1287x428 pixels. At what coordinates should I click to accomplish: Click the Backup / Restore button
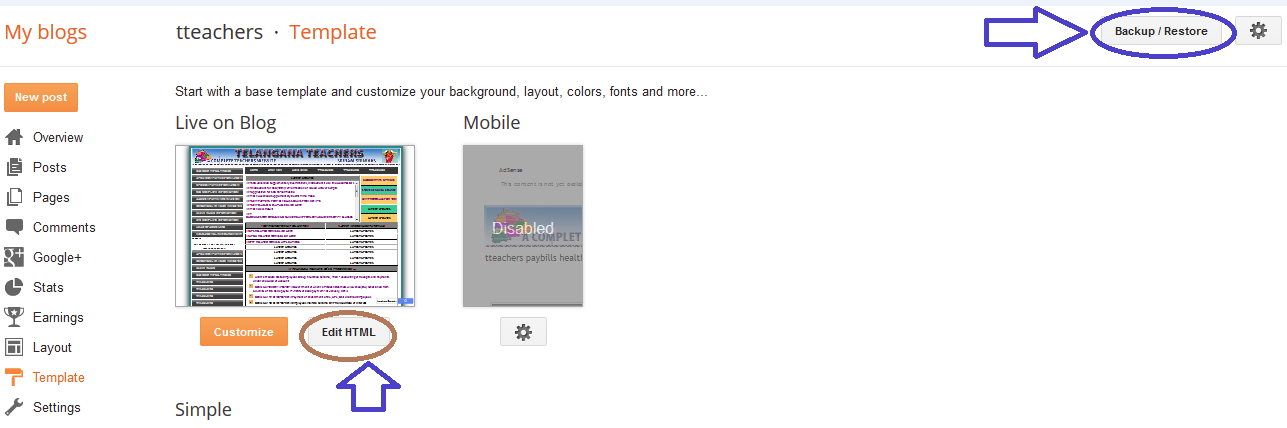(x=1161, y=31)
